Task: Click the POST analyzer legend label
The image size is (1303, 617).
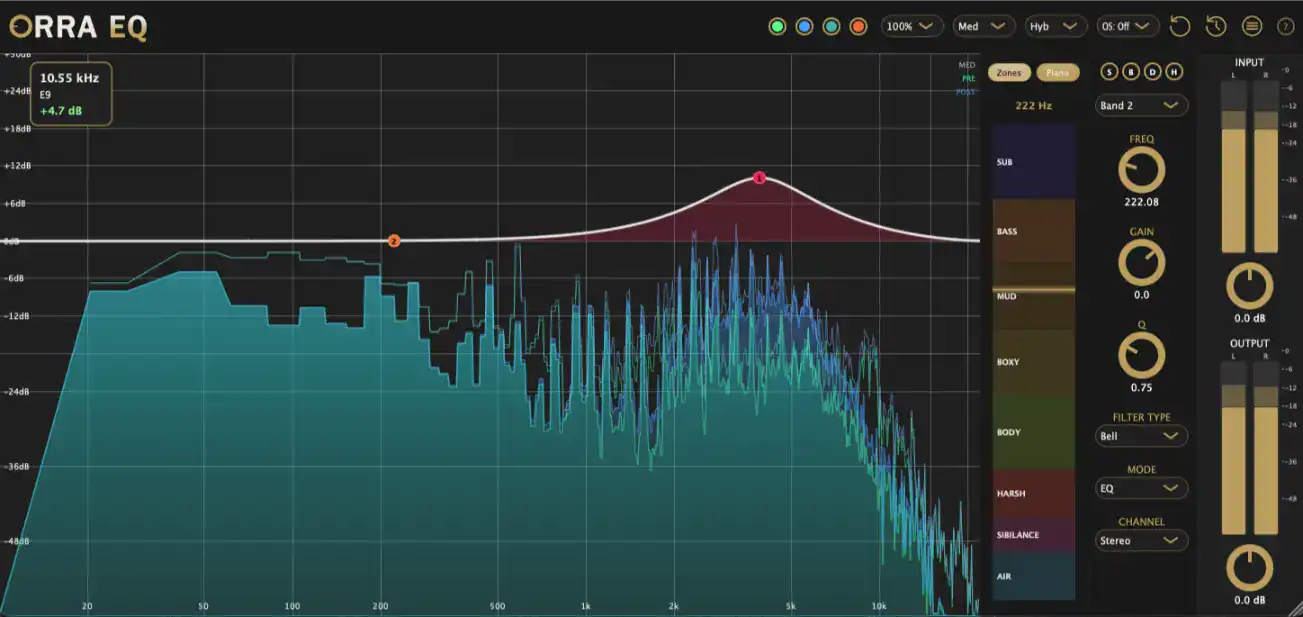Action: [x=966, y=92]
